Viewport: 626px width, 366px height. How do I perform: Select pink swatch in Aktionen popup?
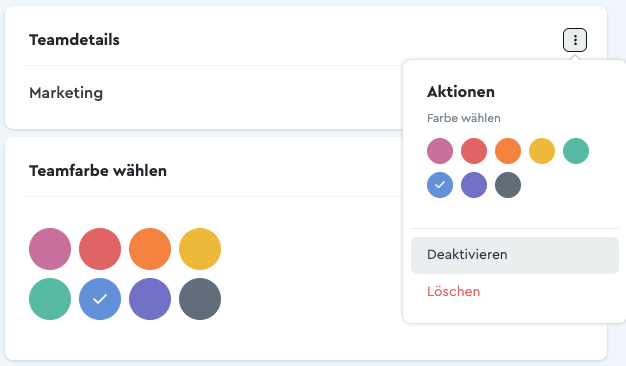(x=440, y=151)
